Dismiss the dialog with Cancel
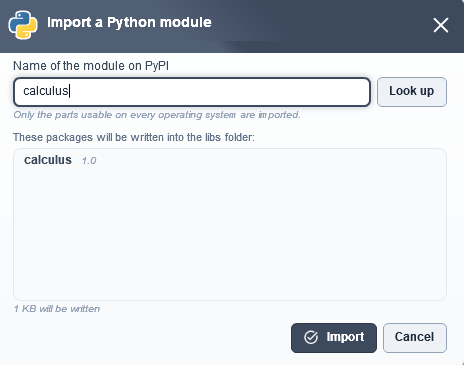 [415, 338]
